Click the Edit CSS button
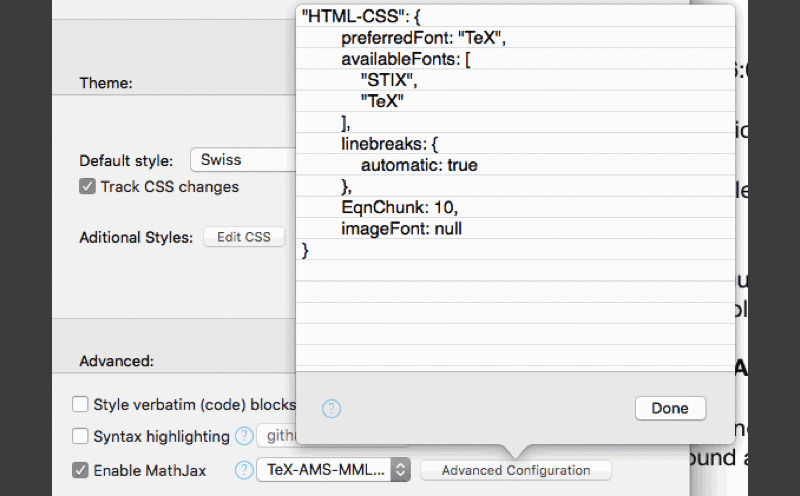800x496 pixels. click(x=244, y=237)
